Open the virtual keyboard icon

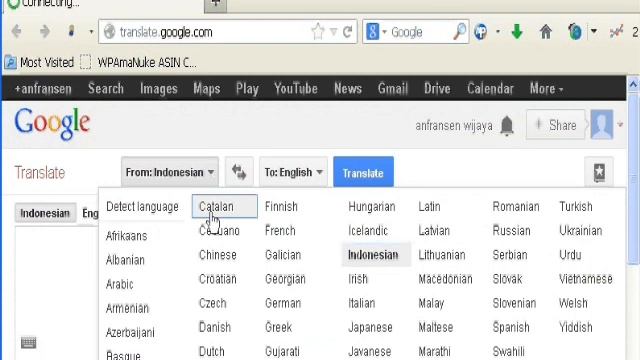[x=29, y=342]
